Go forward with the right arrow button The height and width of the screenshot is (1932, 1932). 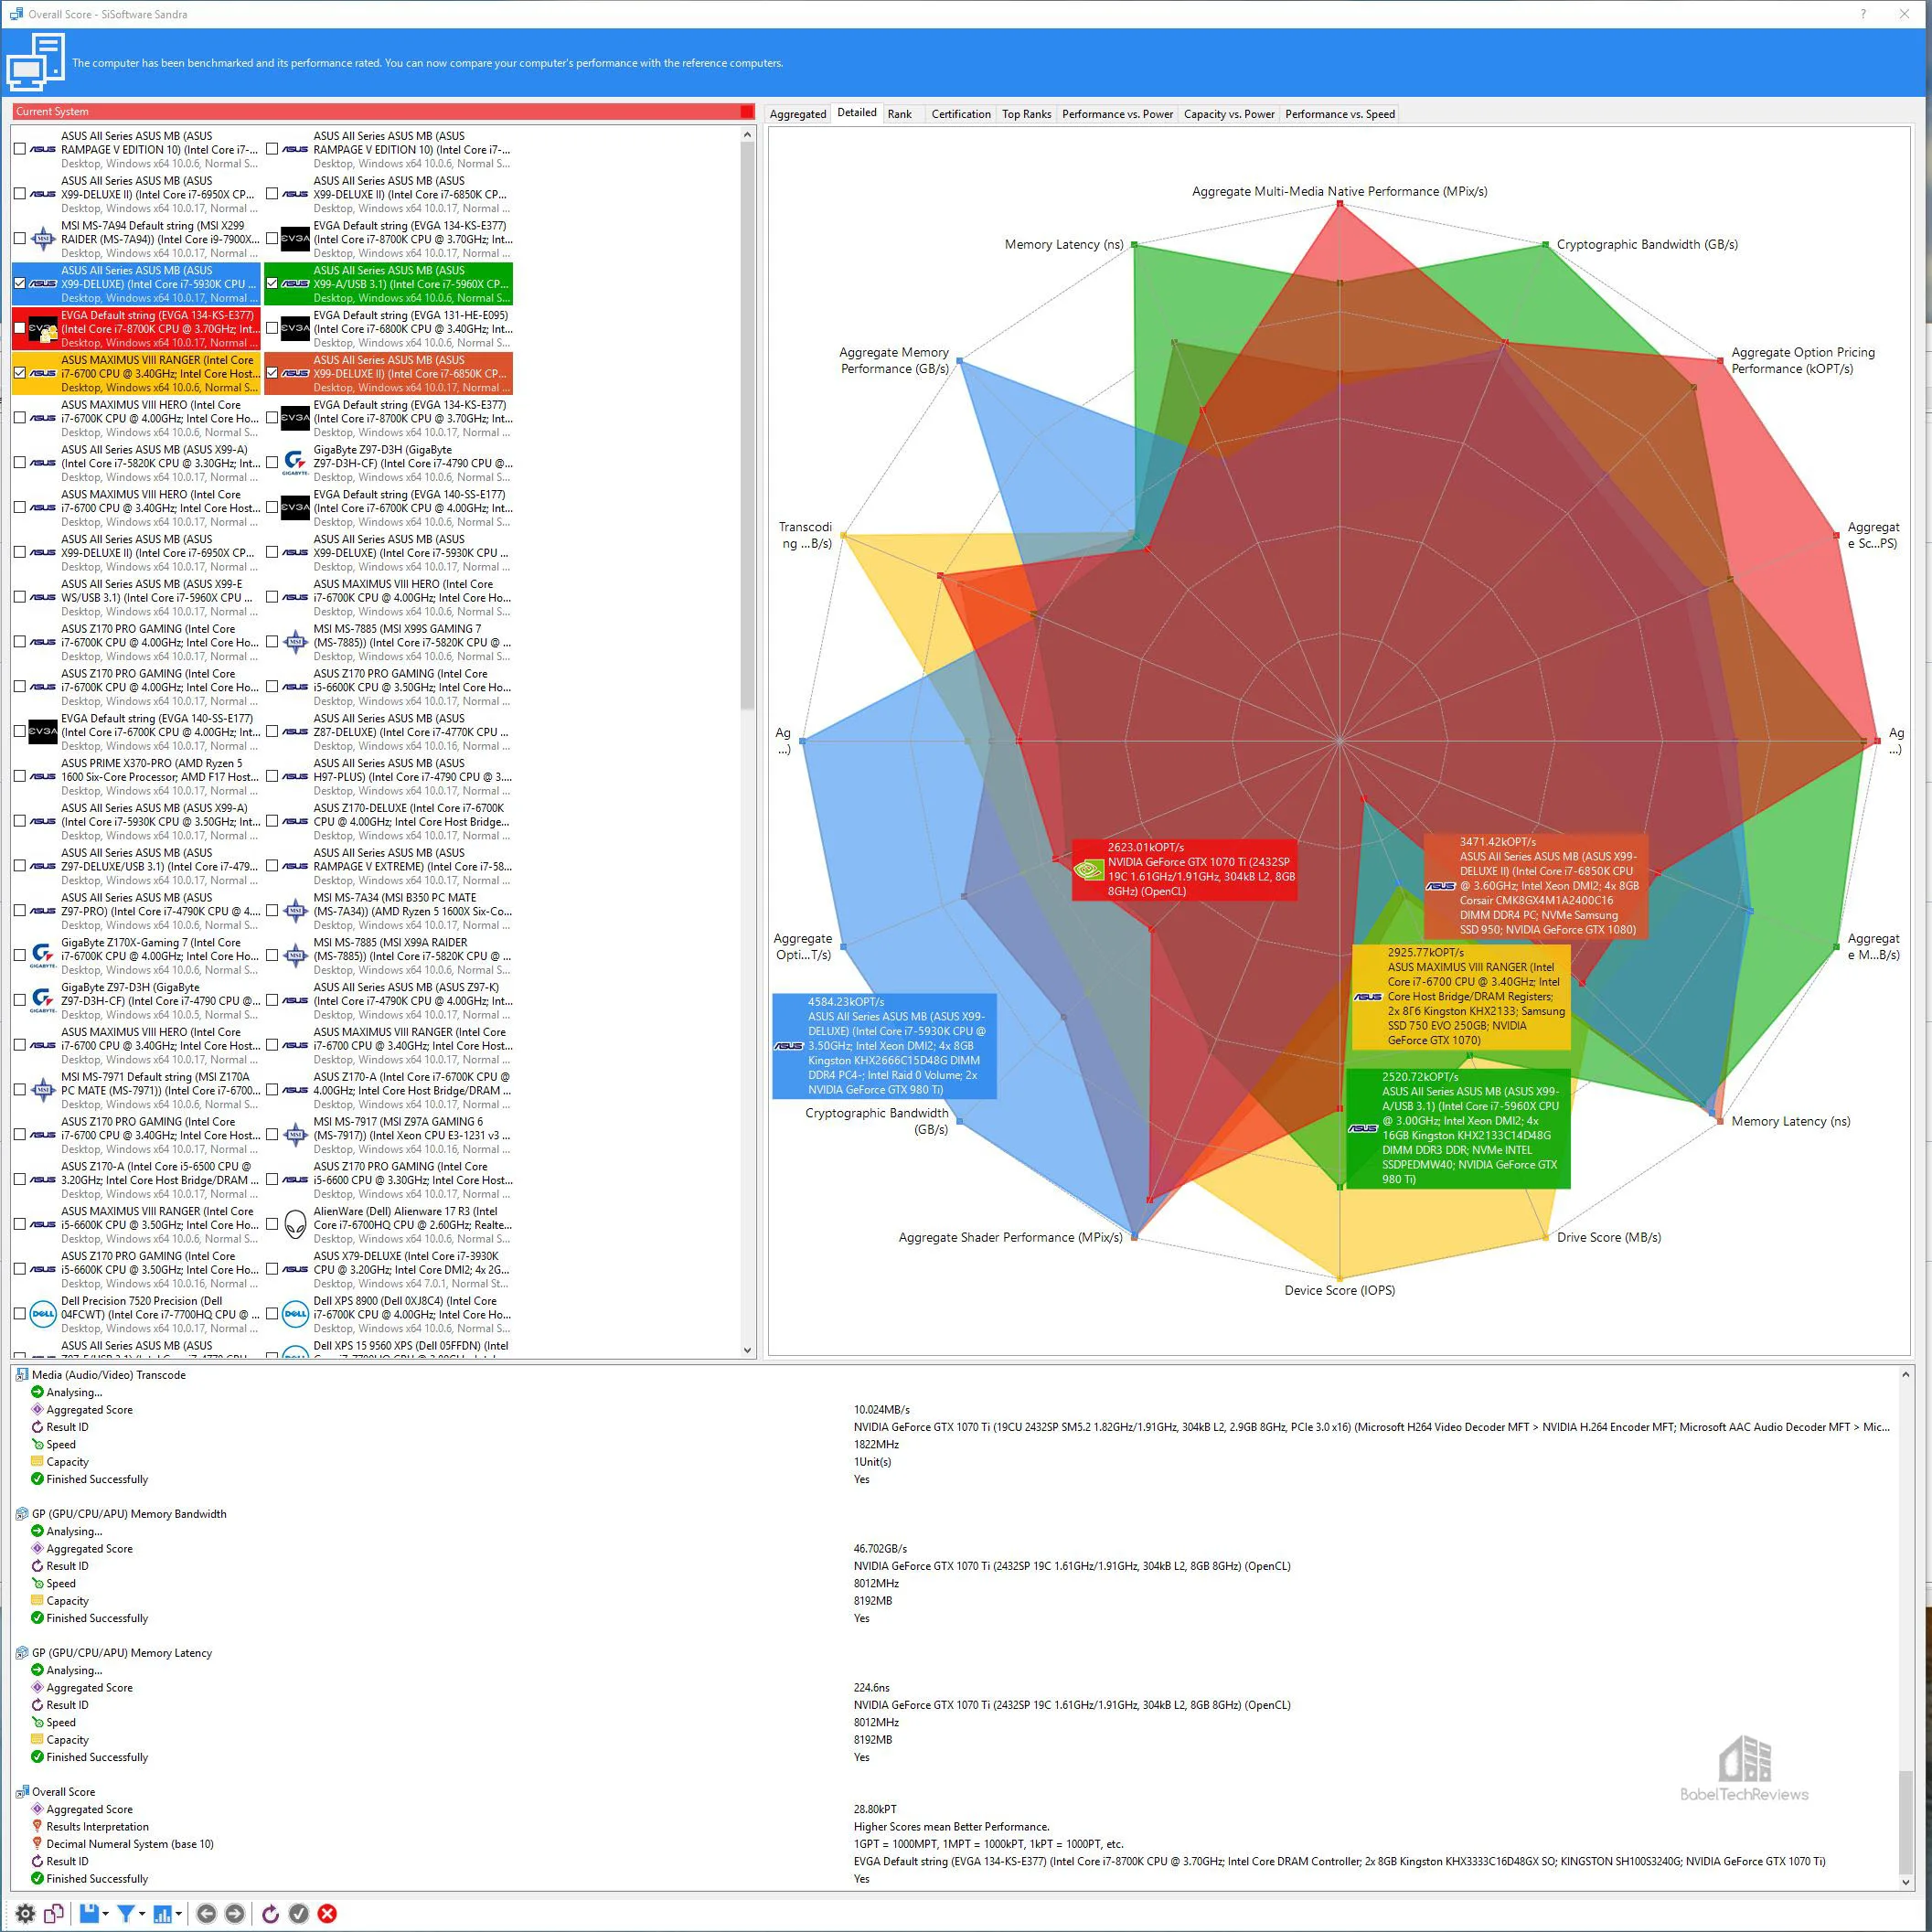pyautogui.click(x=234, y=1913)
